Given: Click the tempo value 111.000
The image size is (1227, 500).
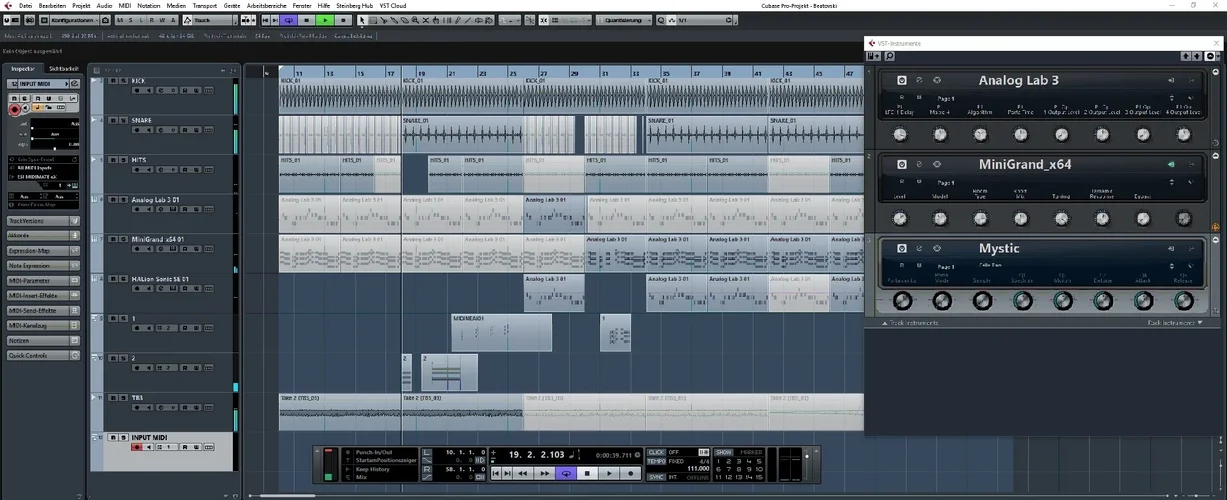Looking at the screenshot, I should click(x=698, y=469).
